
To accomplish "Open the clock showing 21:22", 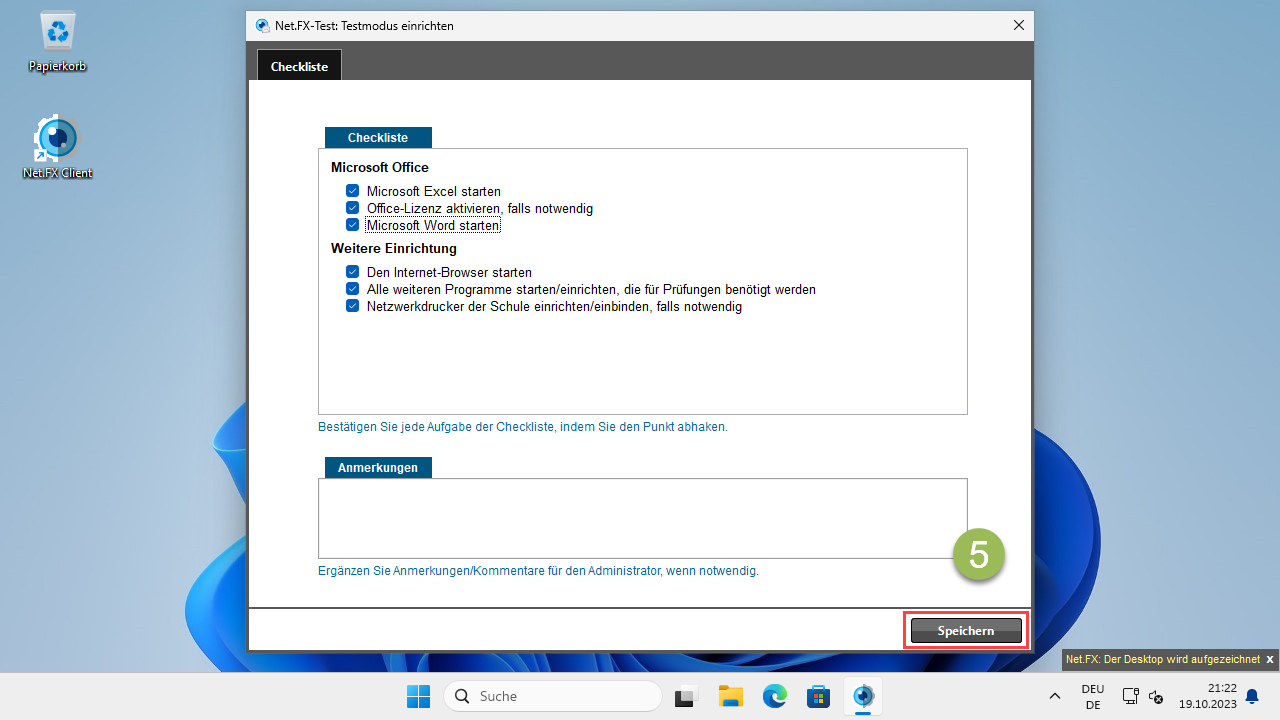I will [x=1208, y=696].
